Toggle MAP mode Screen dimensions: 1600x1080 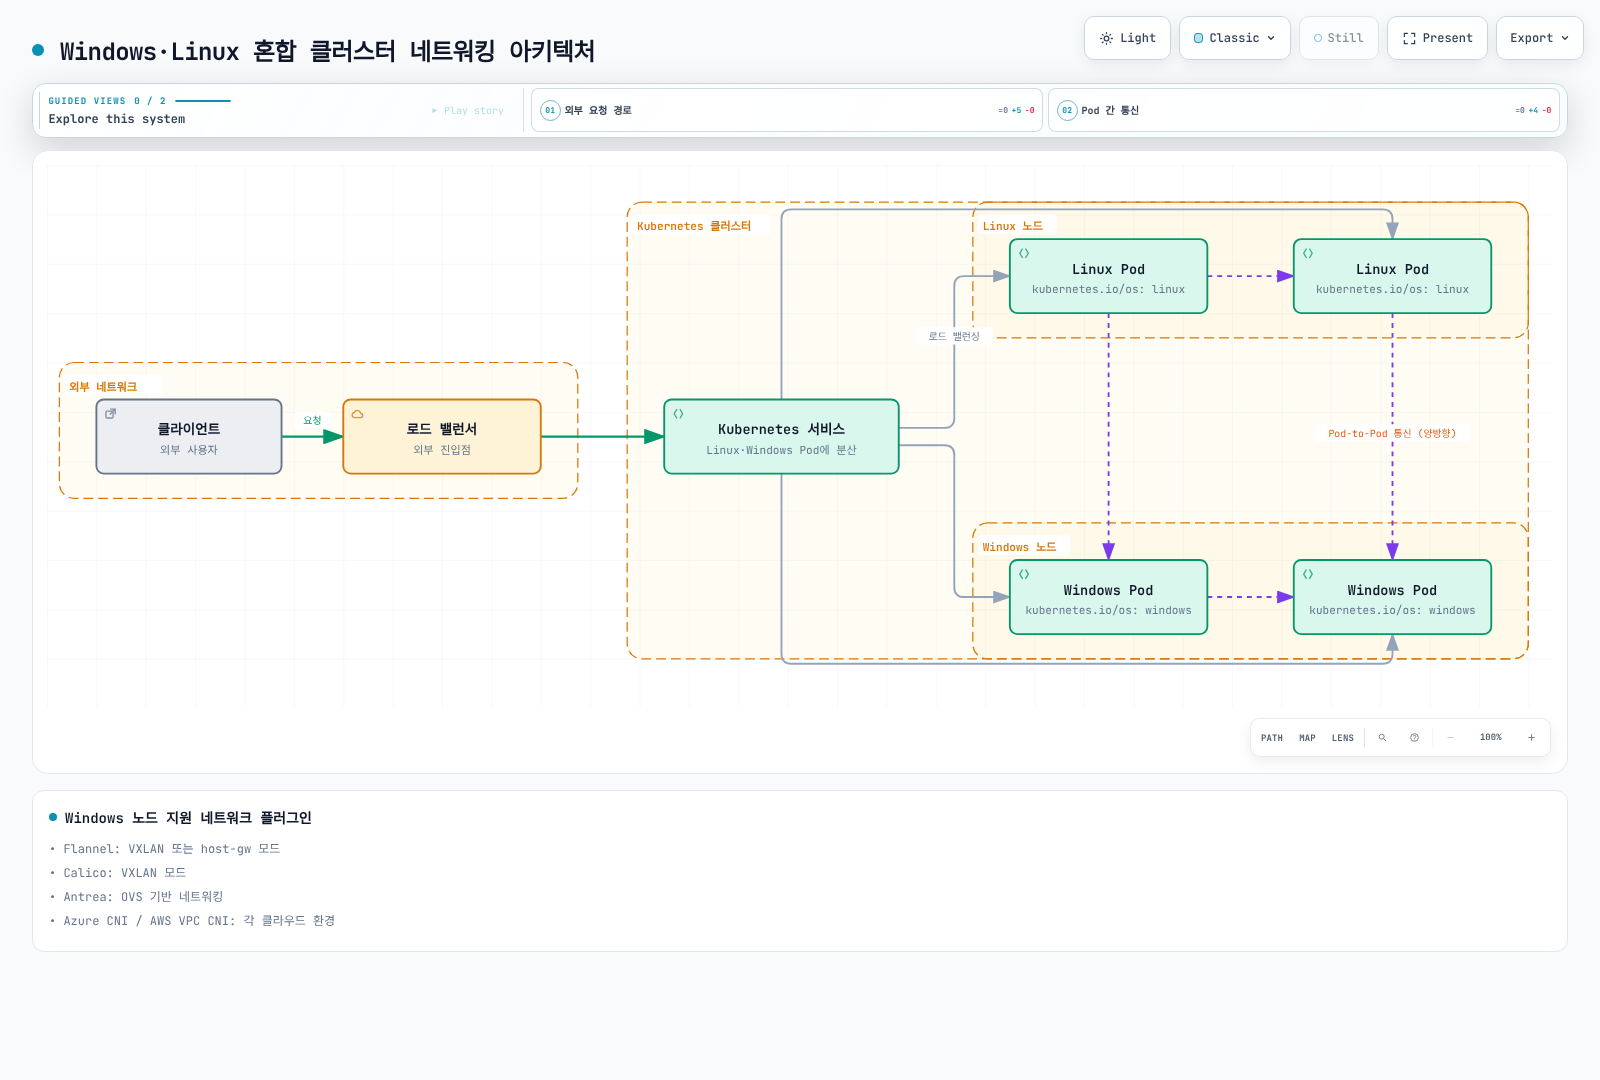click(x=1307, y=738)
